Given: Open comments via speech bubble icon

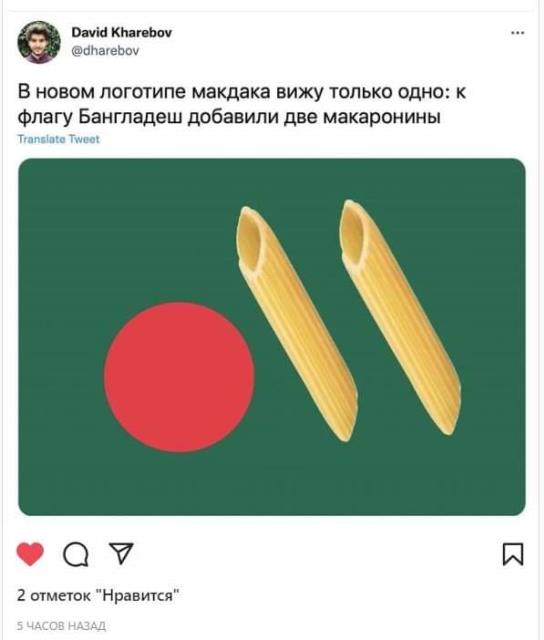Looking at the screenshot, I should [x=76, y=555].
